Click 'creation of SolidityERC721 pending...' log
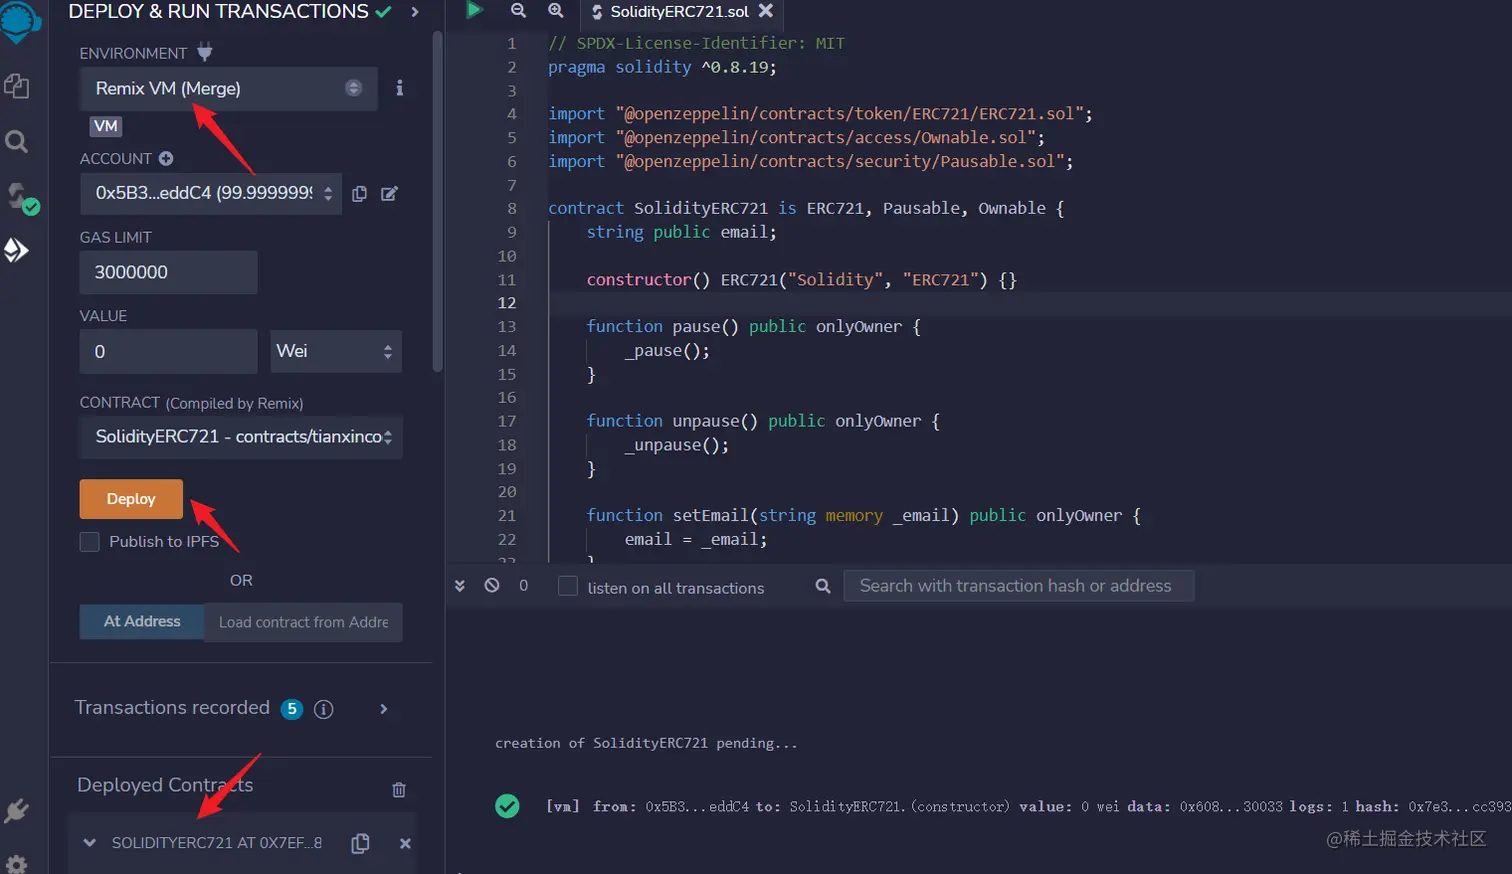The height and width of the screenshot is (874, 1512). click(x=646, y=743)
